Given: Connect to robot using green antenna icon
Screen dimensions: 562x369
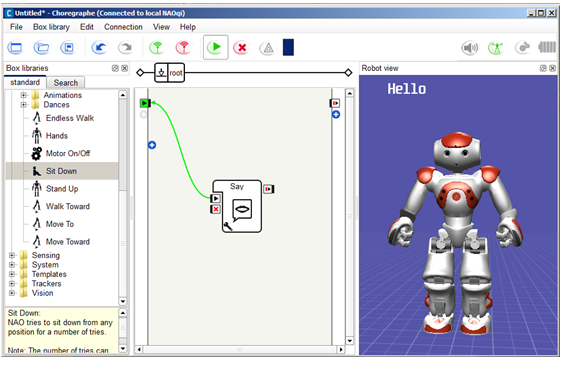Looking at the screenshot, I should [x=157, y=48].
